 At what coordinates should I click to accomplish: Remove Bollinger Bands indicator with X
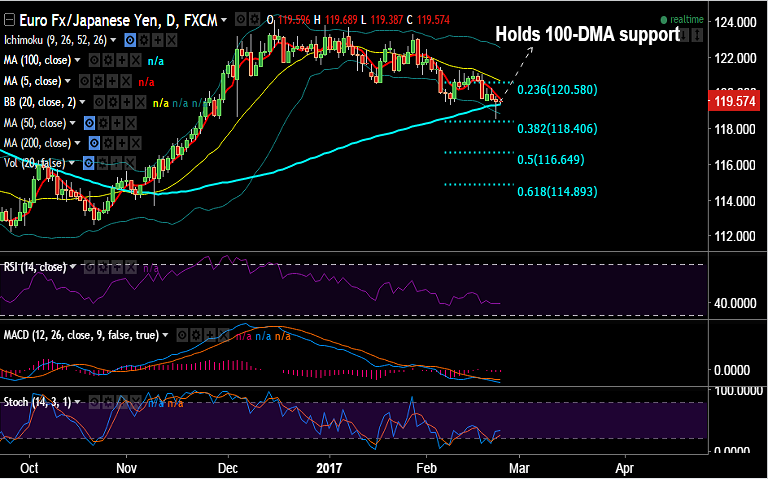[140, 102]
